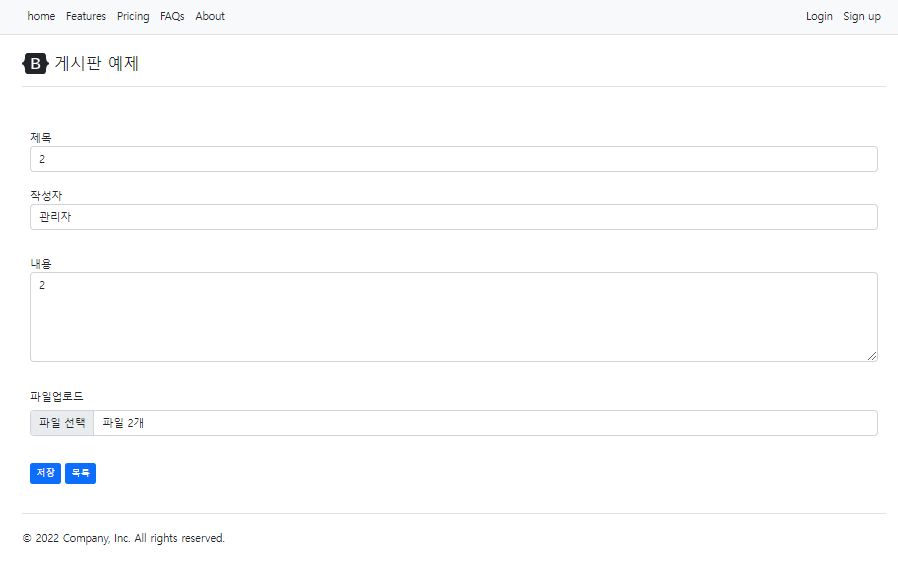Click the 저장 save button
Viewport: 898px width, 563px height.
45,473
